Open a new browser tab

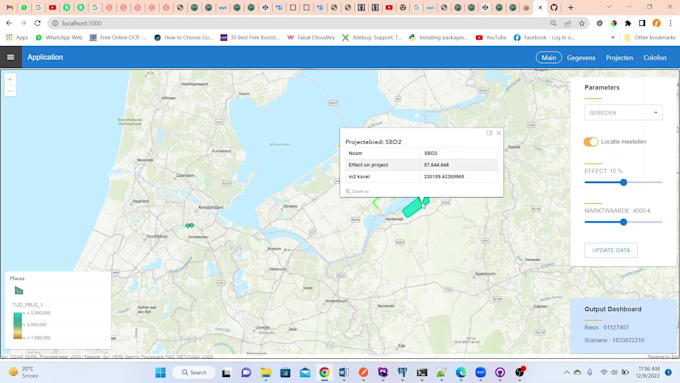pos(571,7)
